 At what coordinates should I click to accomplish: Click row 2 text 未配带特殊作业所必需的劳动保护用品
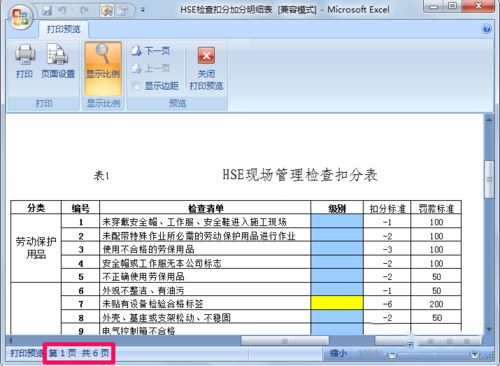[x=199, y=236]
